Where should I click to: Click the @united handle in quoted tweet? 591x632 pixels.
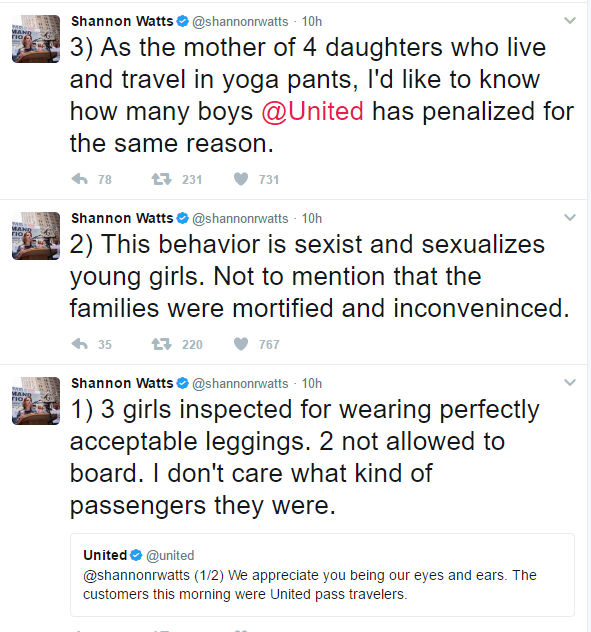[x=170, y=555]
